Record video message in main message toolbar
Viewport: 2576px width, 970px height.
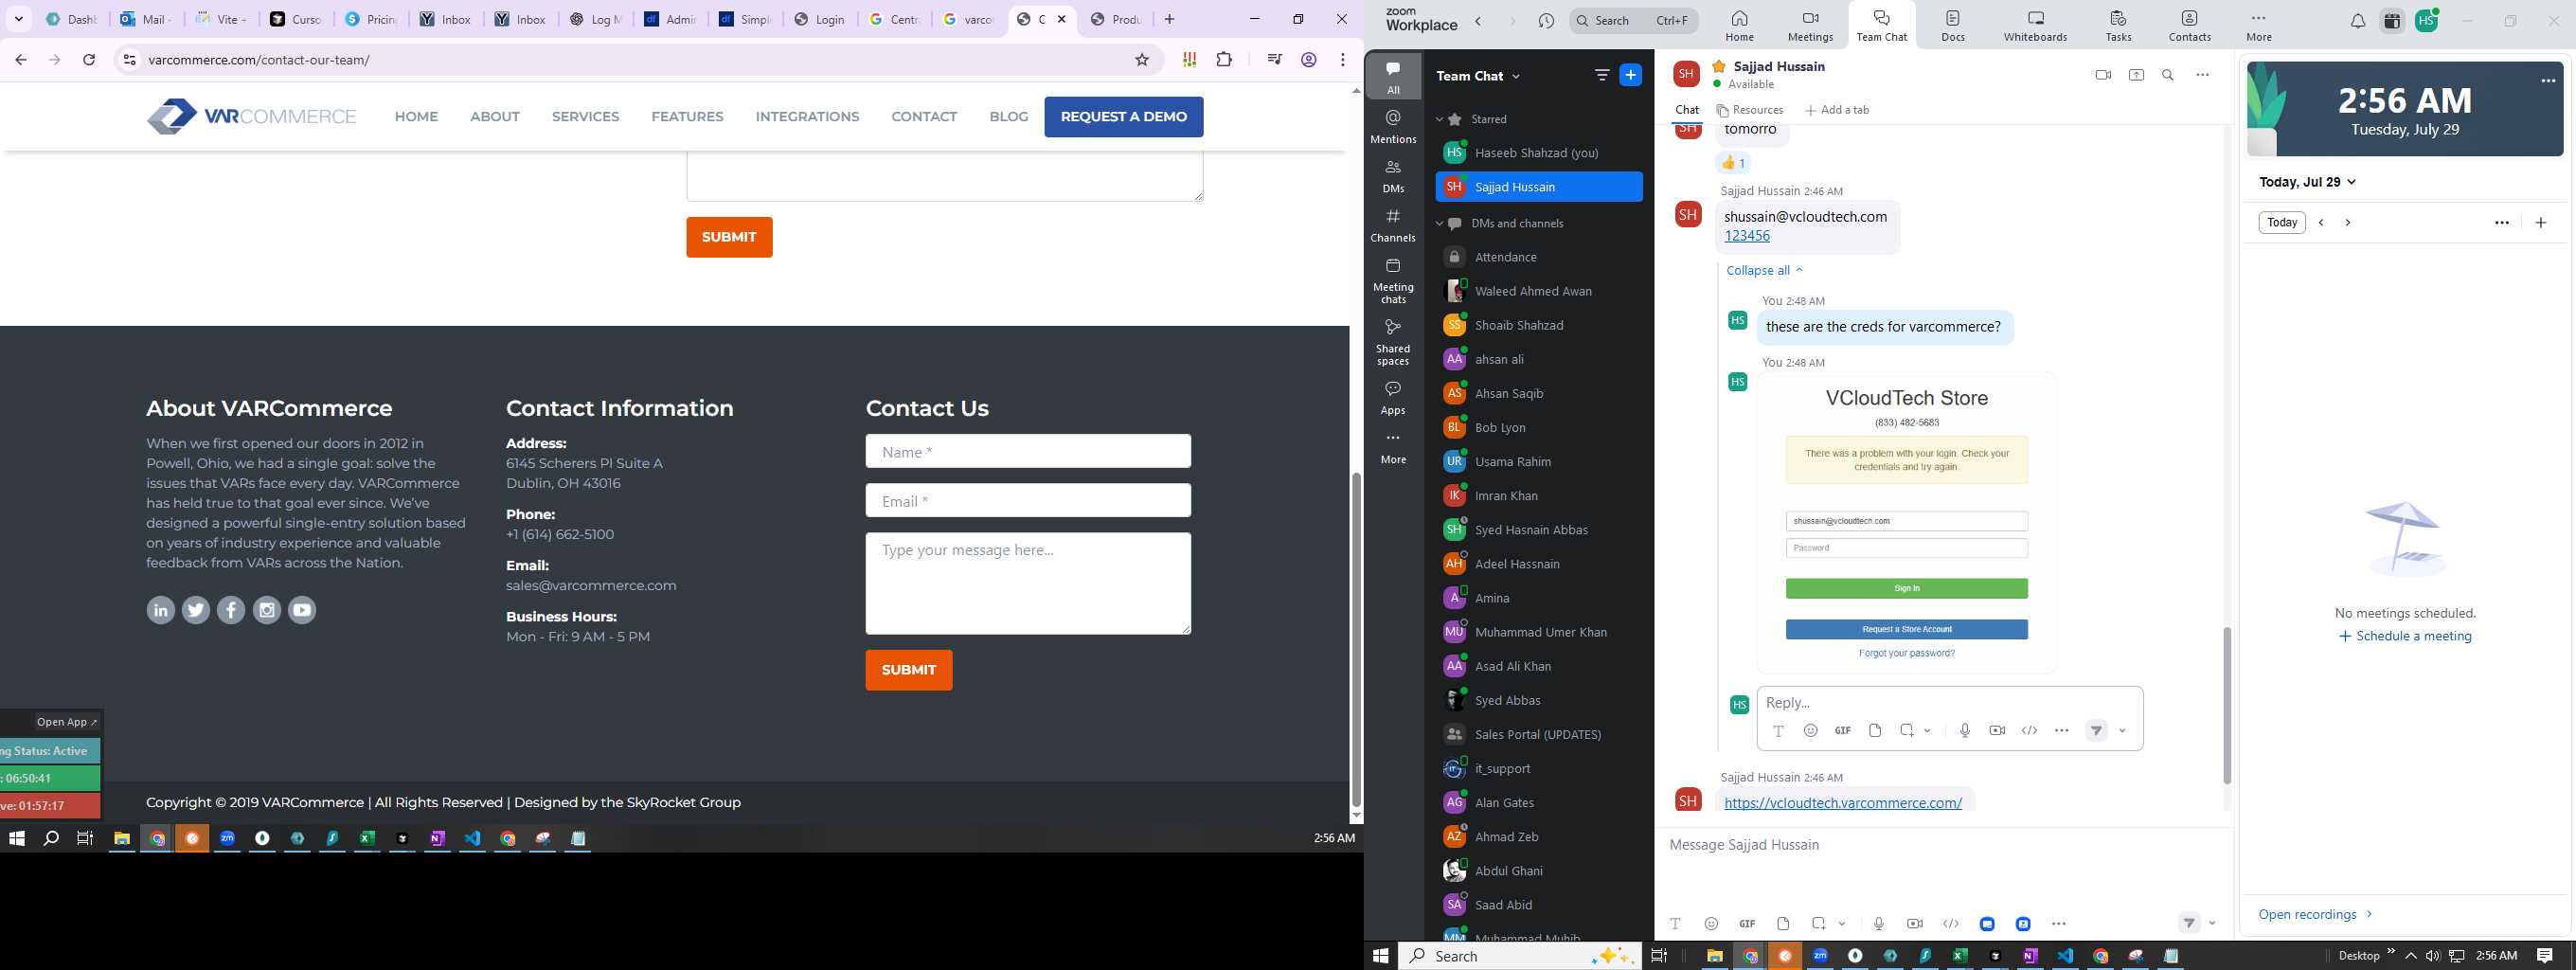point(1914,923)
